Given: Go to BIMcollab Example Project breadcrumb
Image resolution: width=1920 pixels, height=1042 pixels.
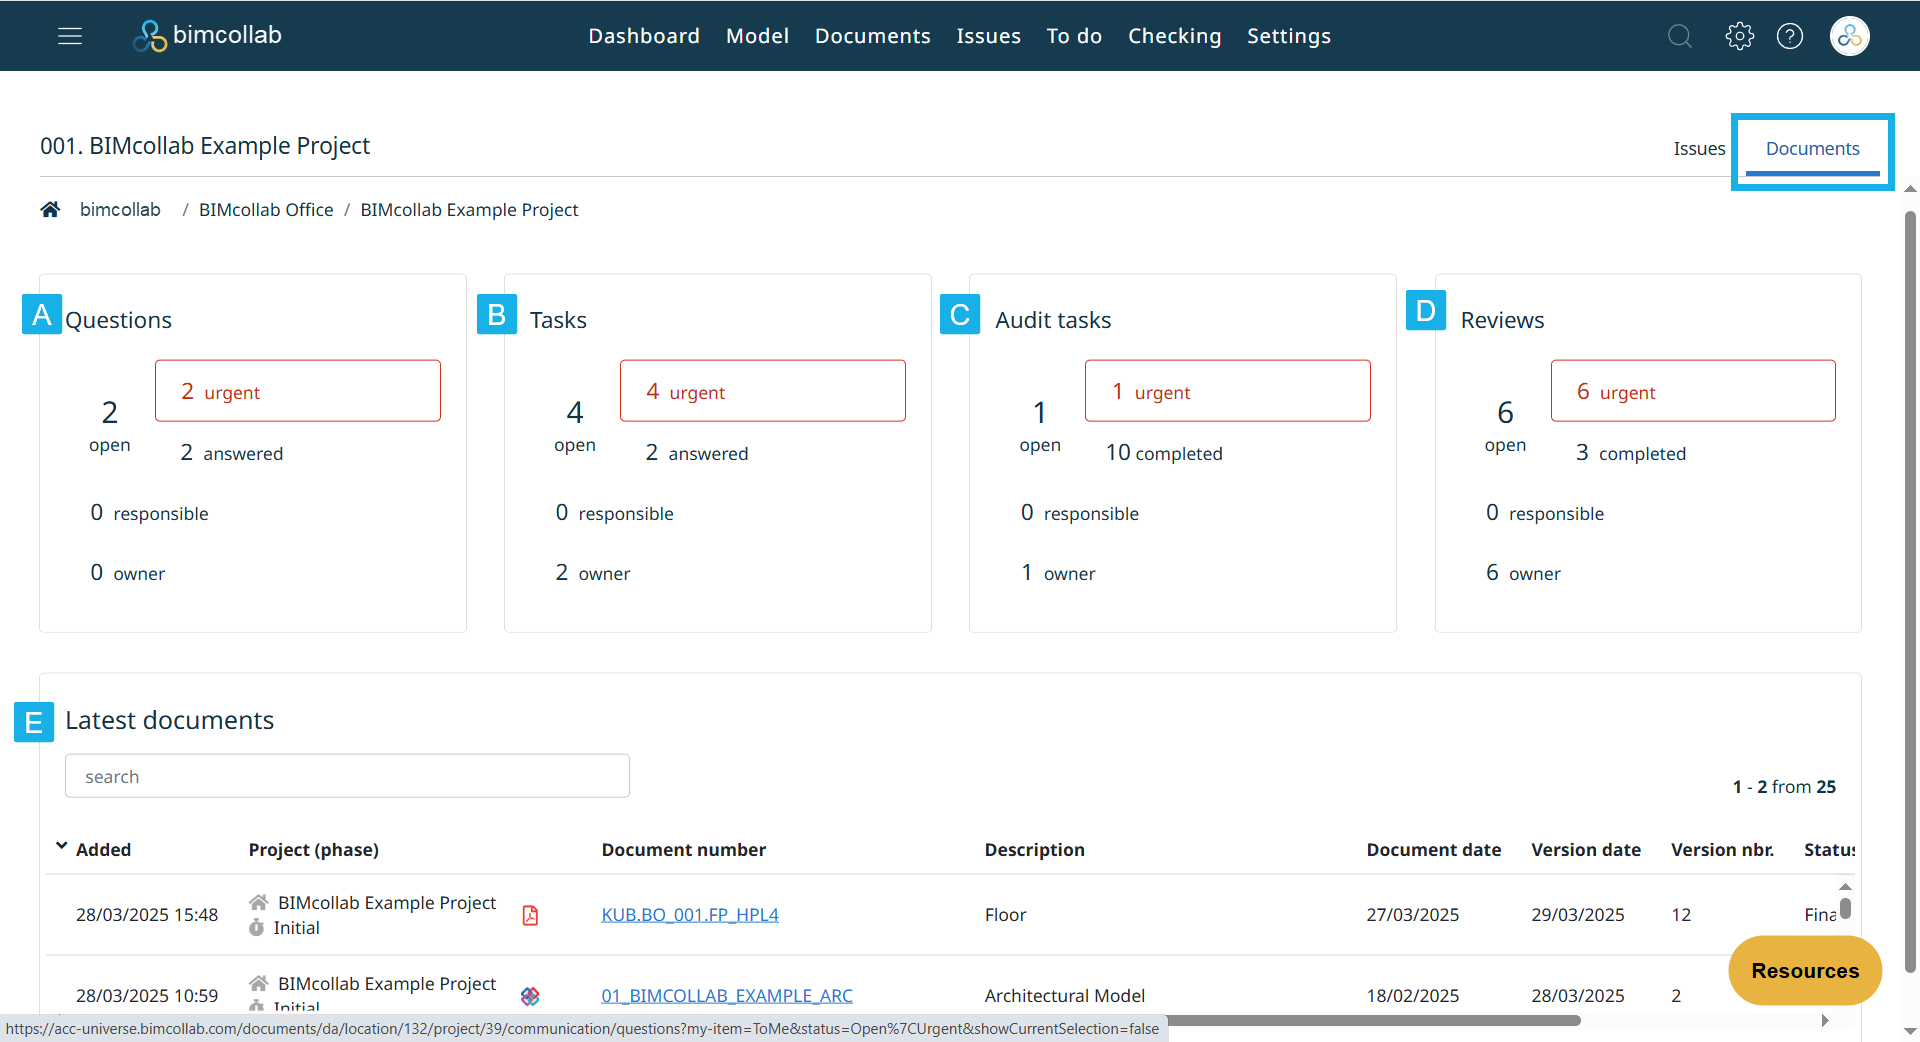Looking at the screenshot, I should tap(469, 209).
